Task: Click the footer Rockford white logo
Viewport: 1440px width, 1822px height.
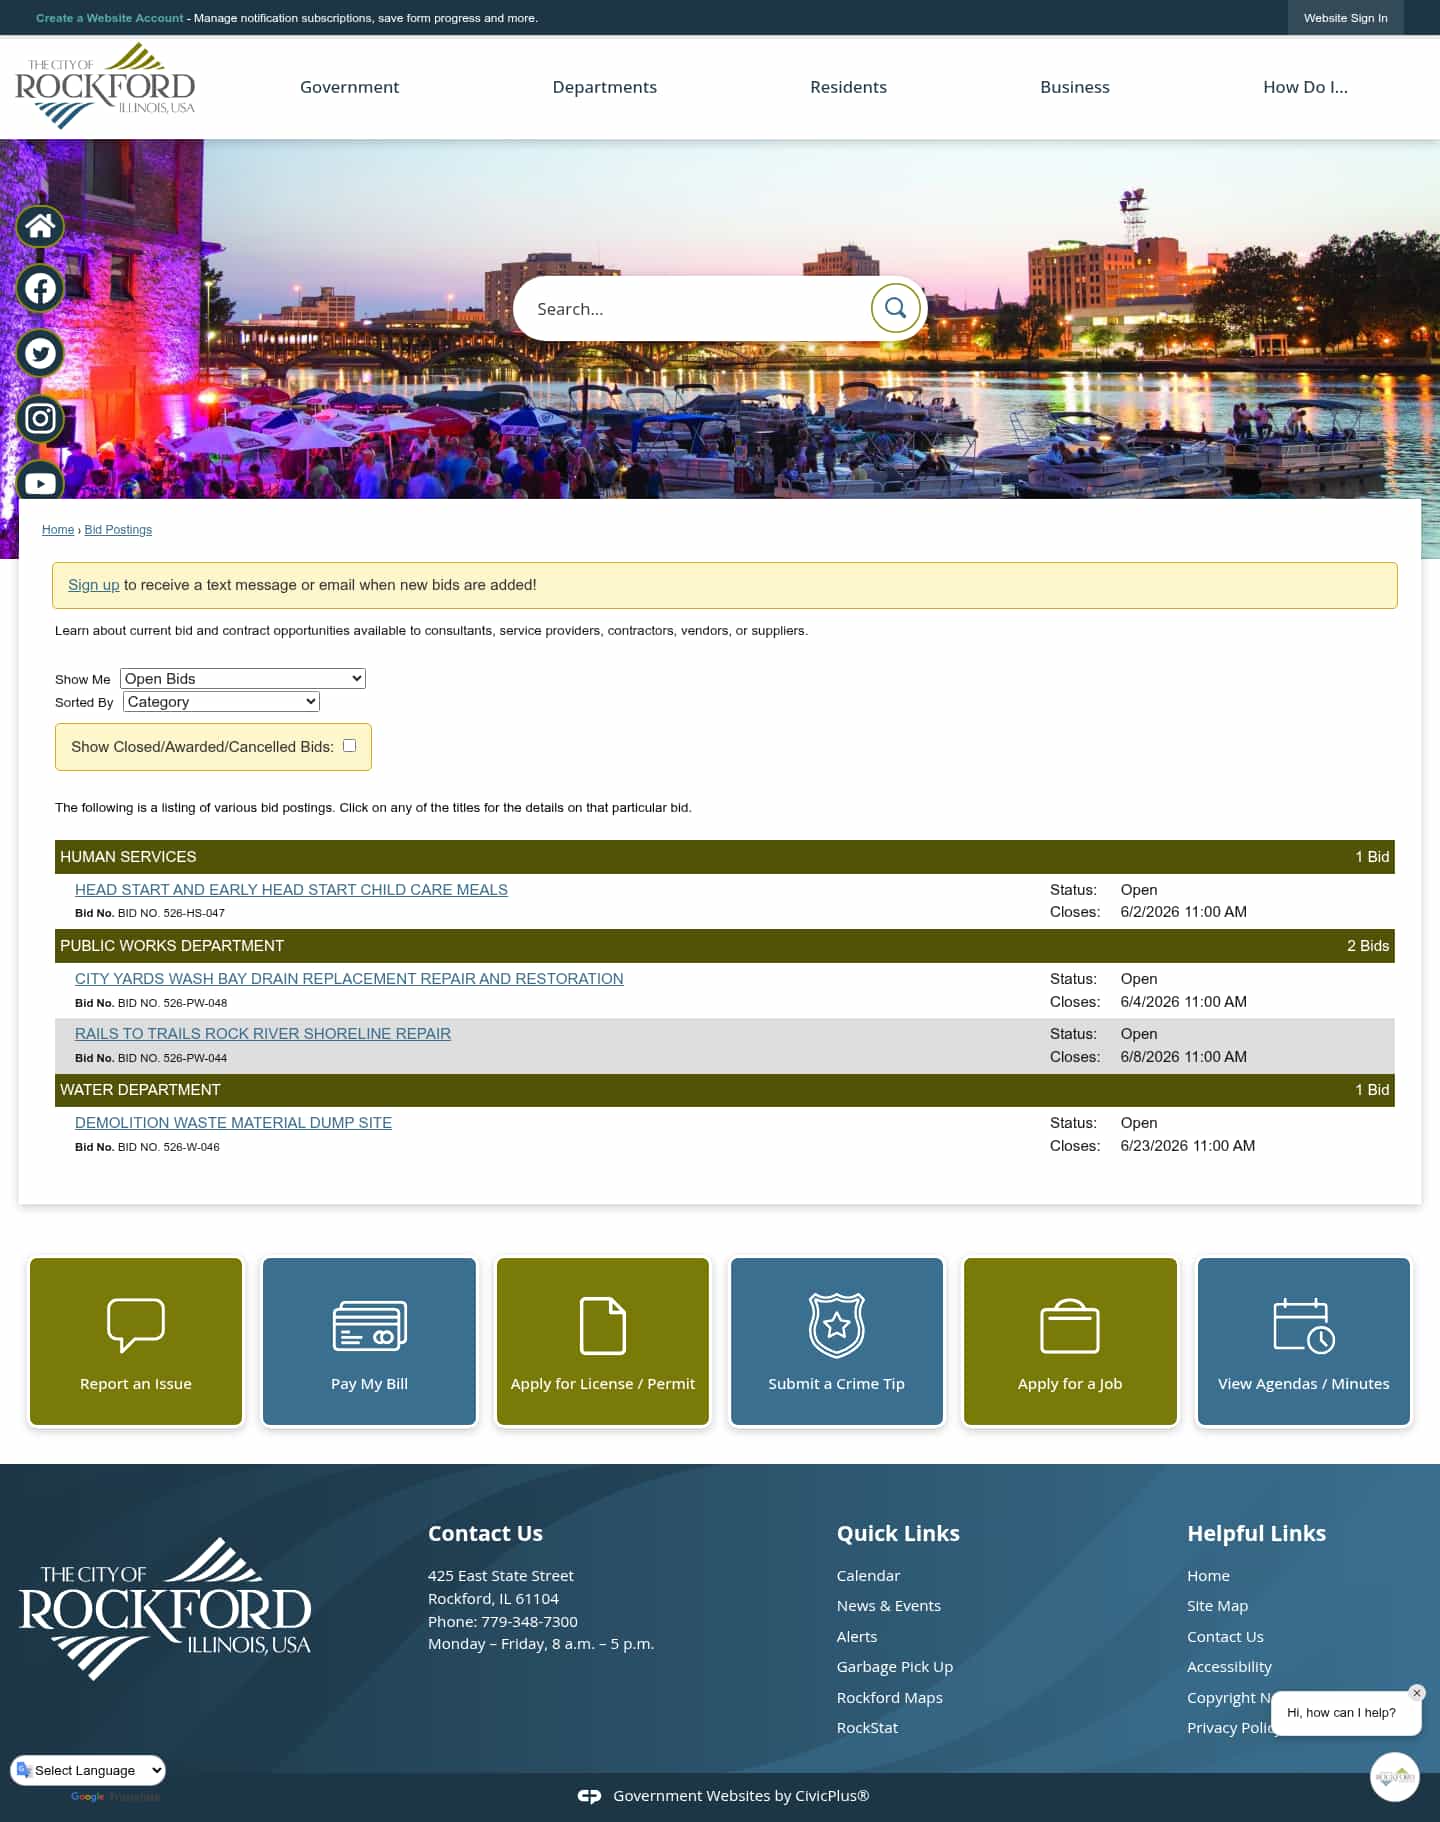Action: coord(165,1609)
